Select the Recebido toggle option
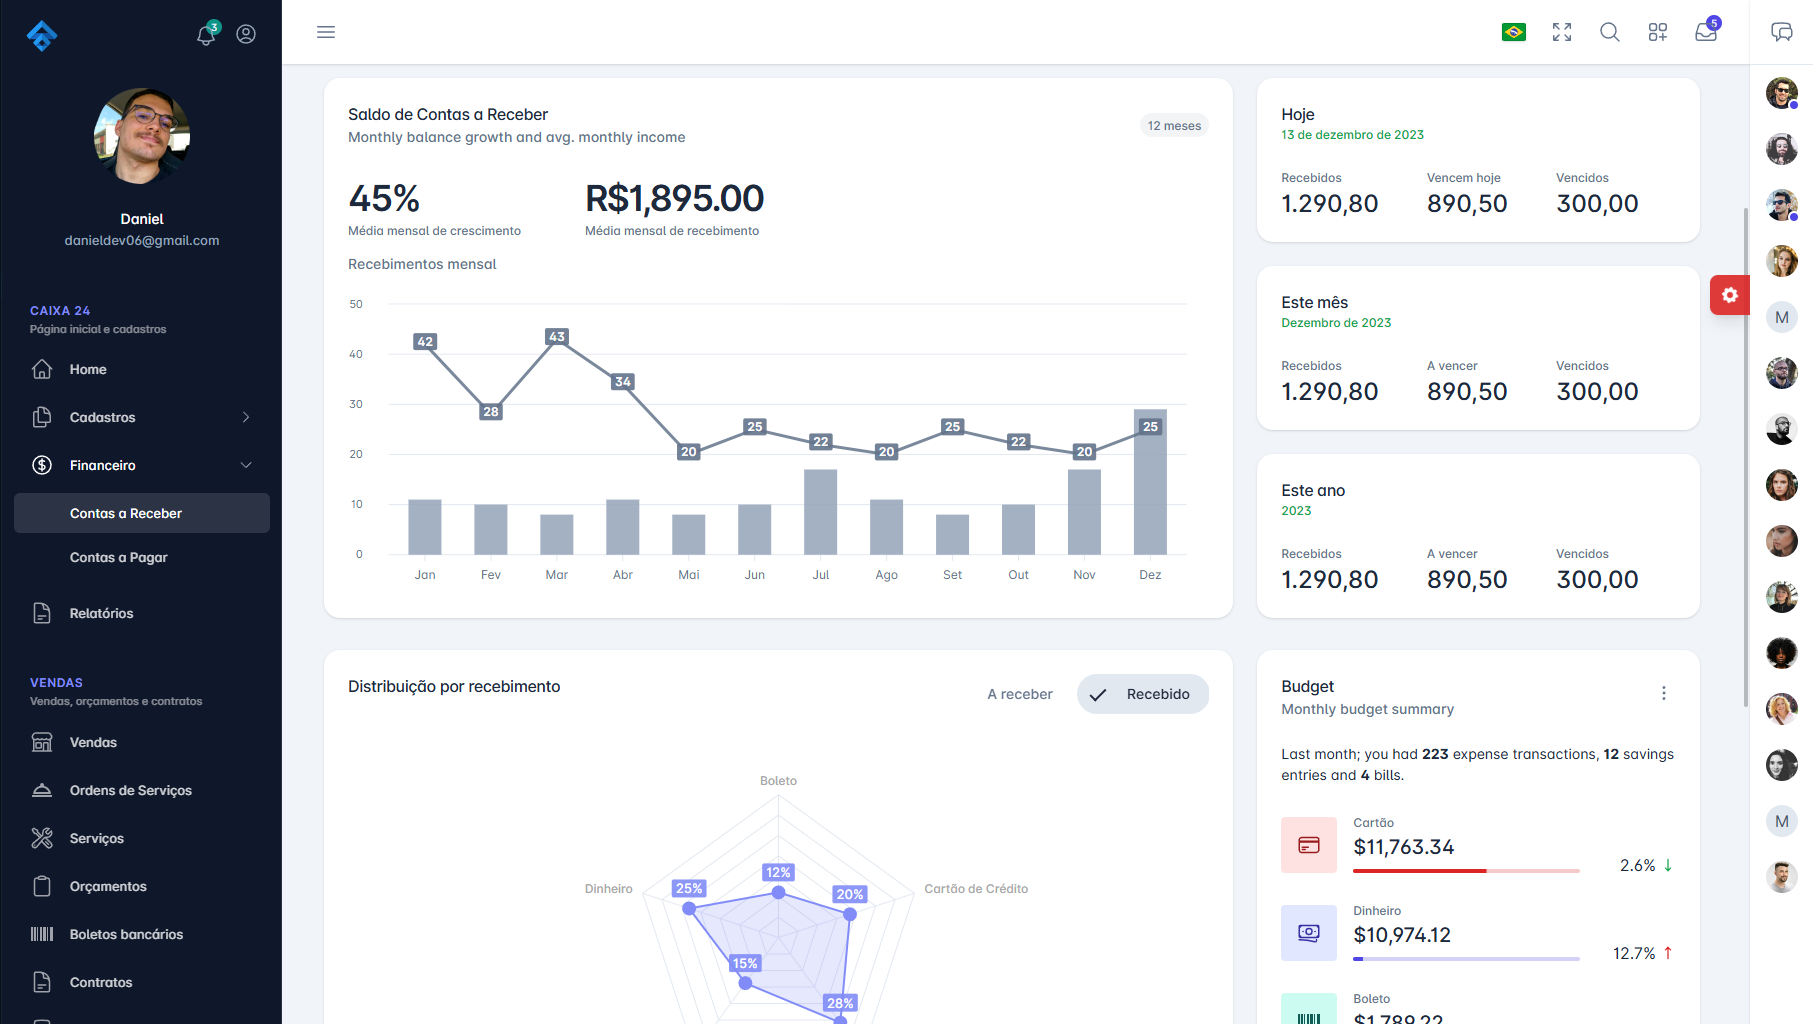Image resolution: width=1813 pixels, height=1024 pixels. (1143, 694)
